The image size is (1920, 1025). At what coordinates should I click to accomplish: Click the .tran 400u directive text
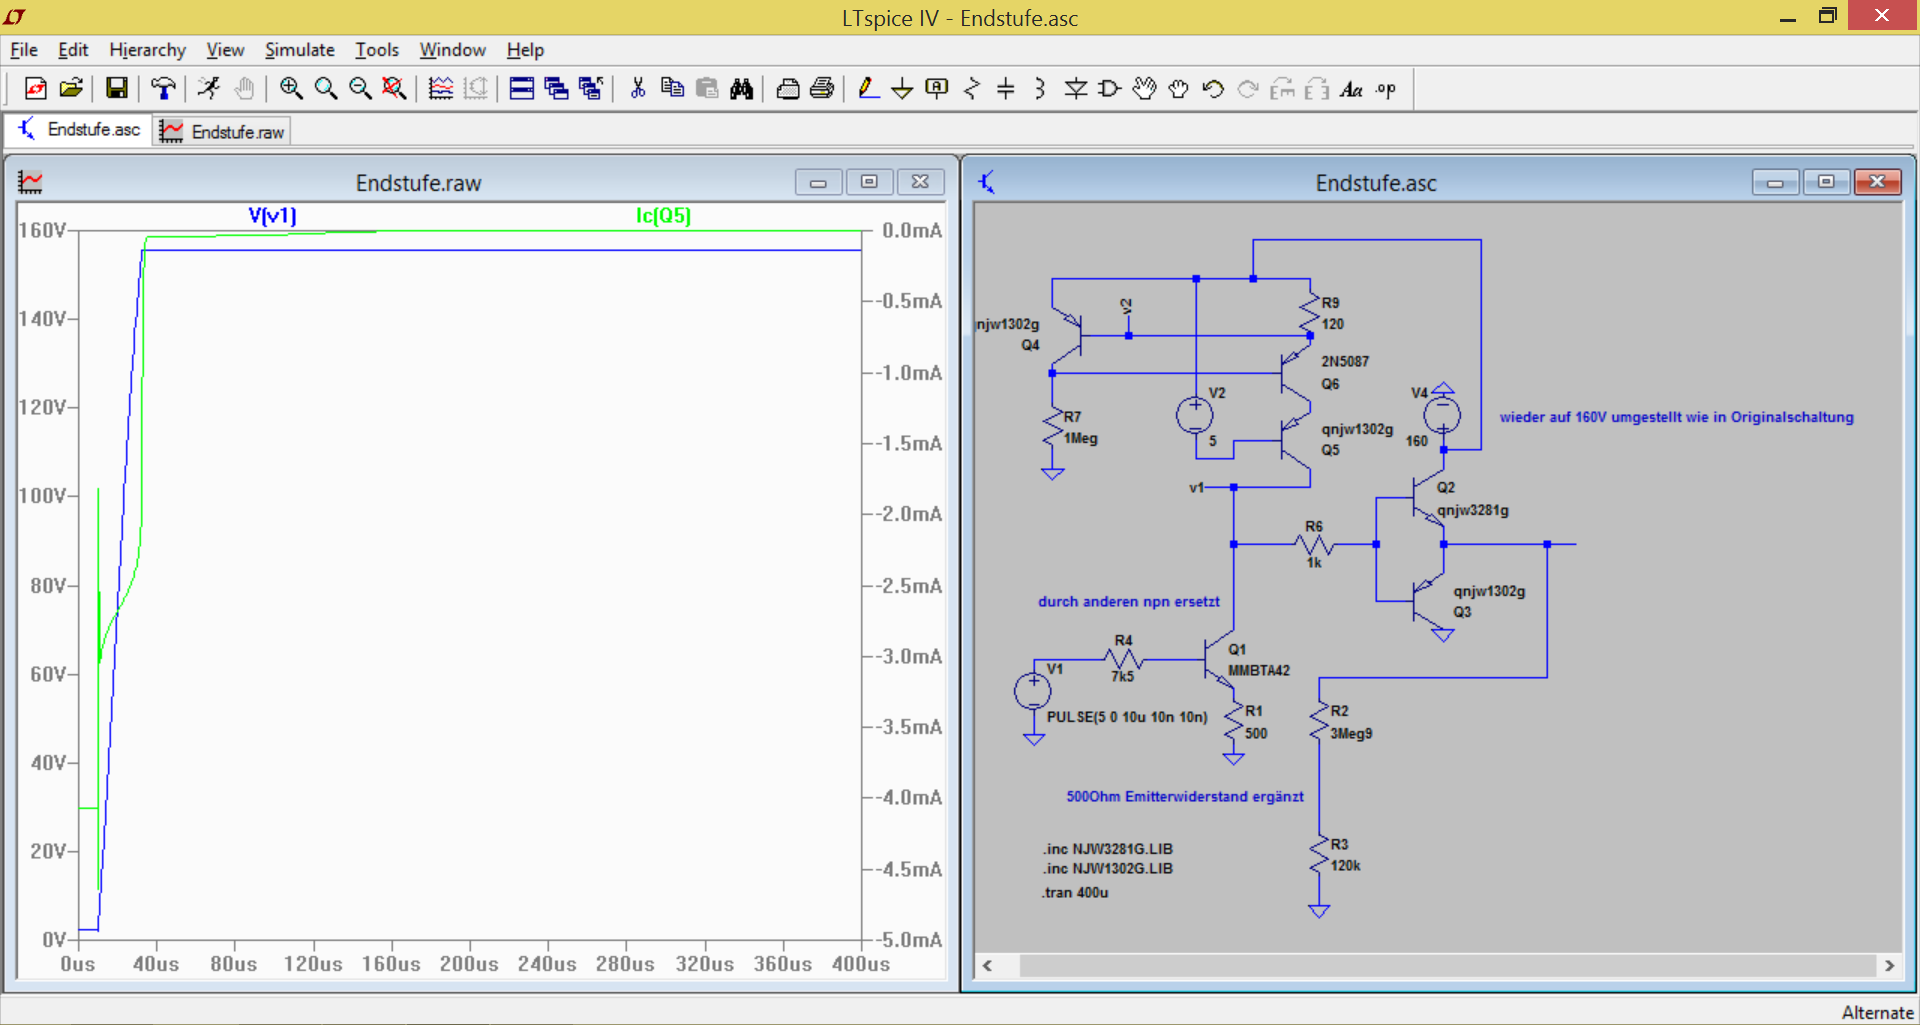pos(1075,892)
